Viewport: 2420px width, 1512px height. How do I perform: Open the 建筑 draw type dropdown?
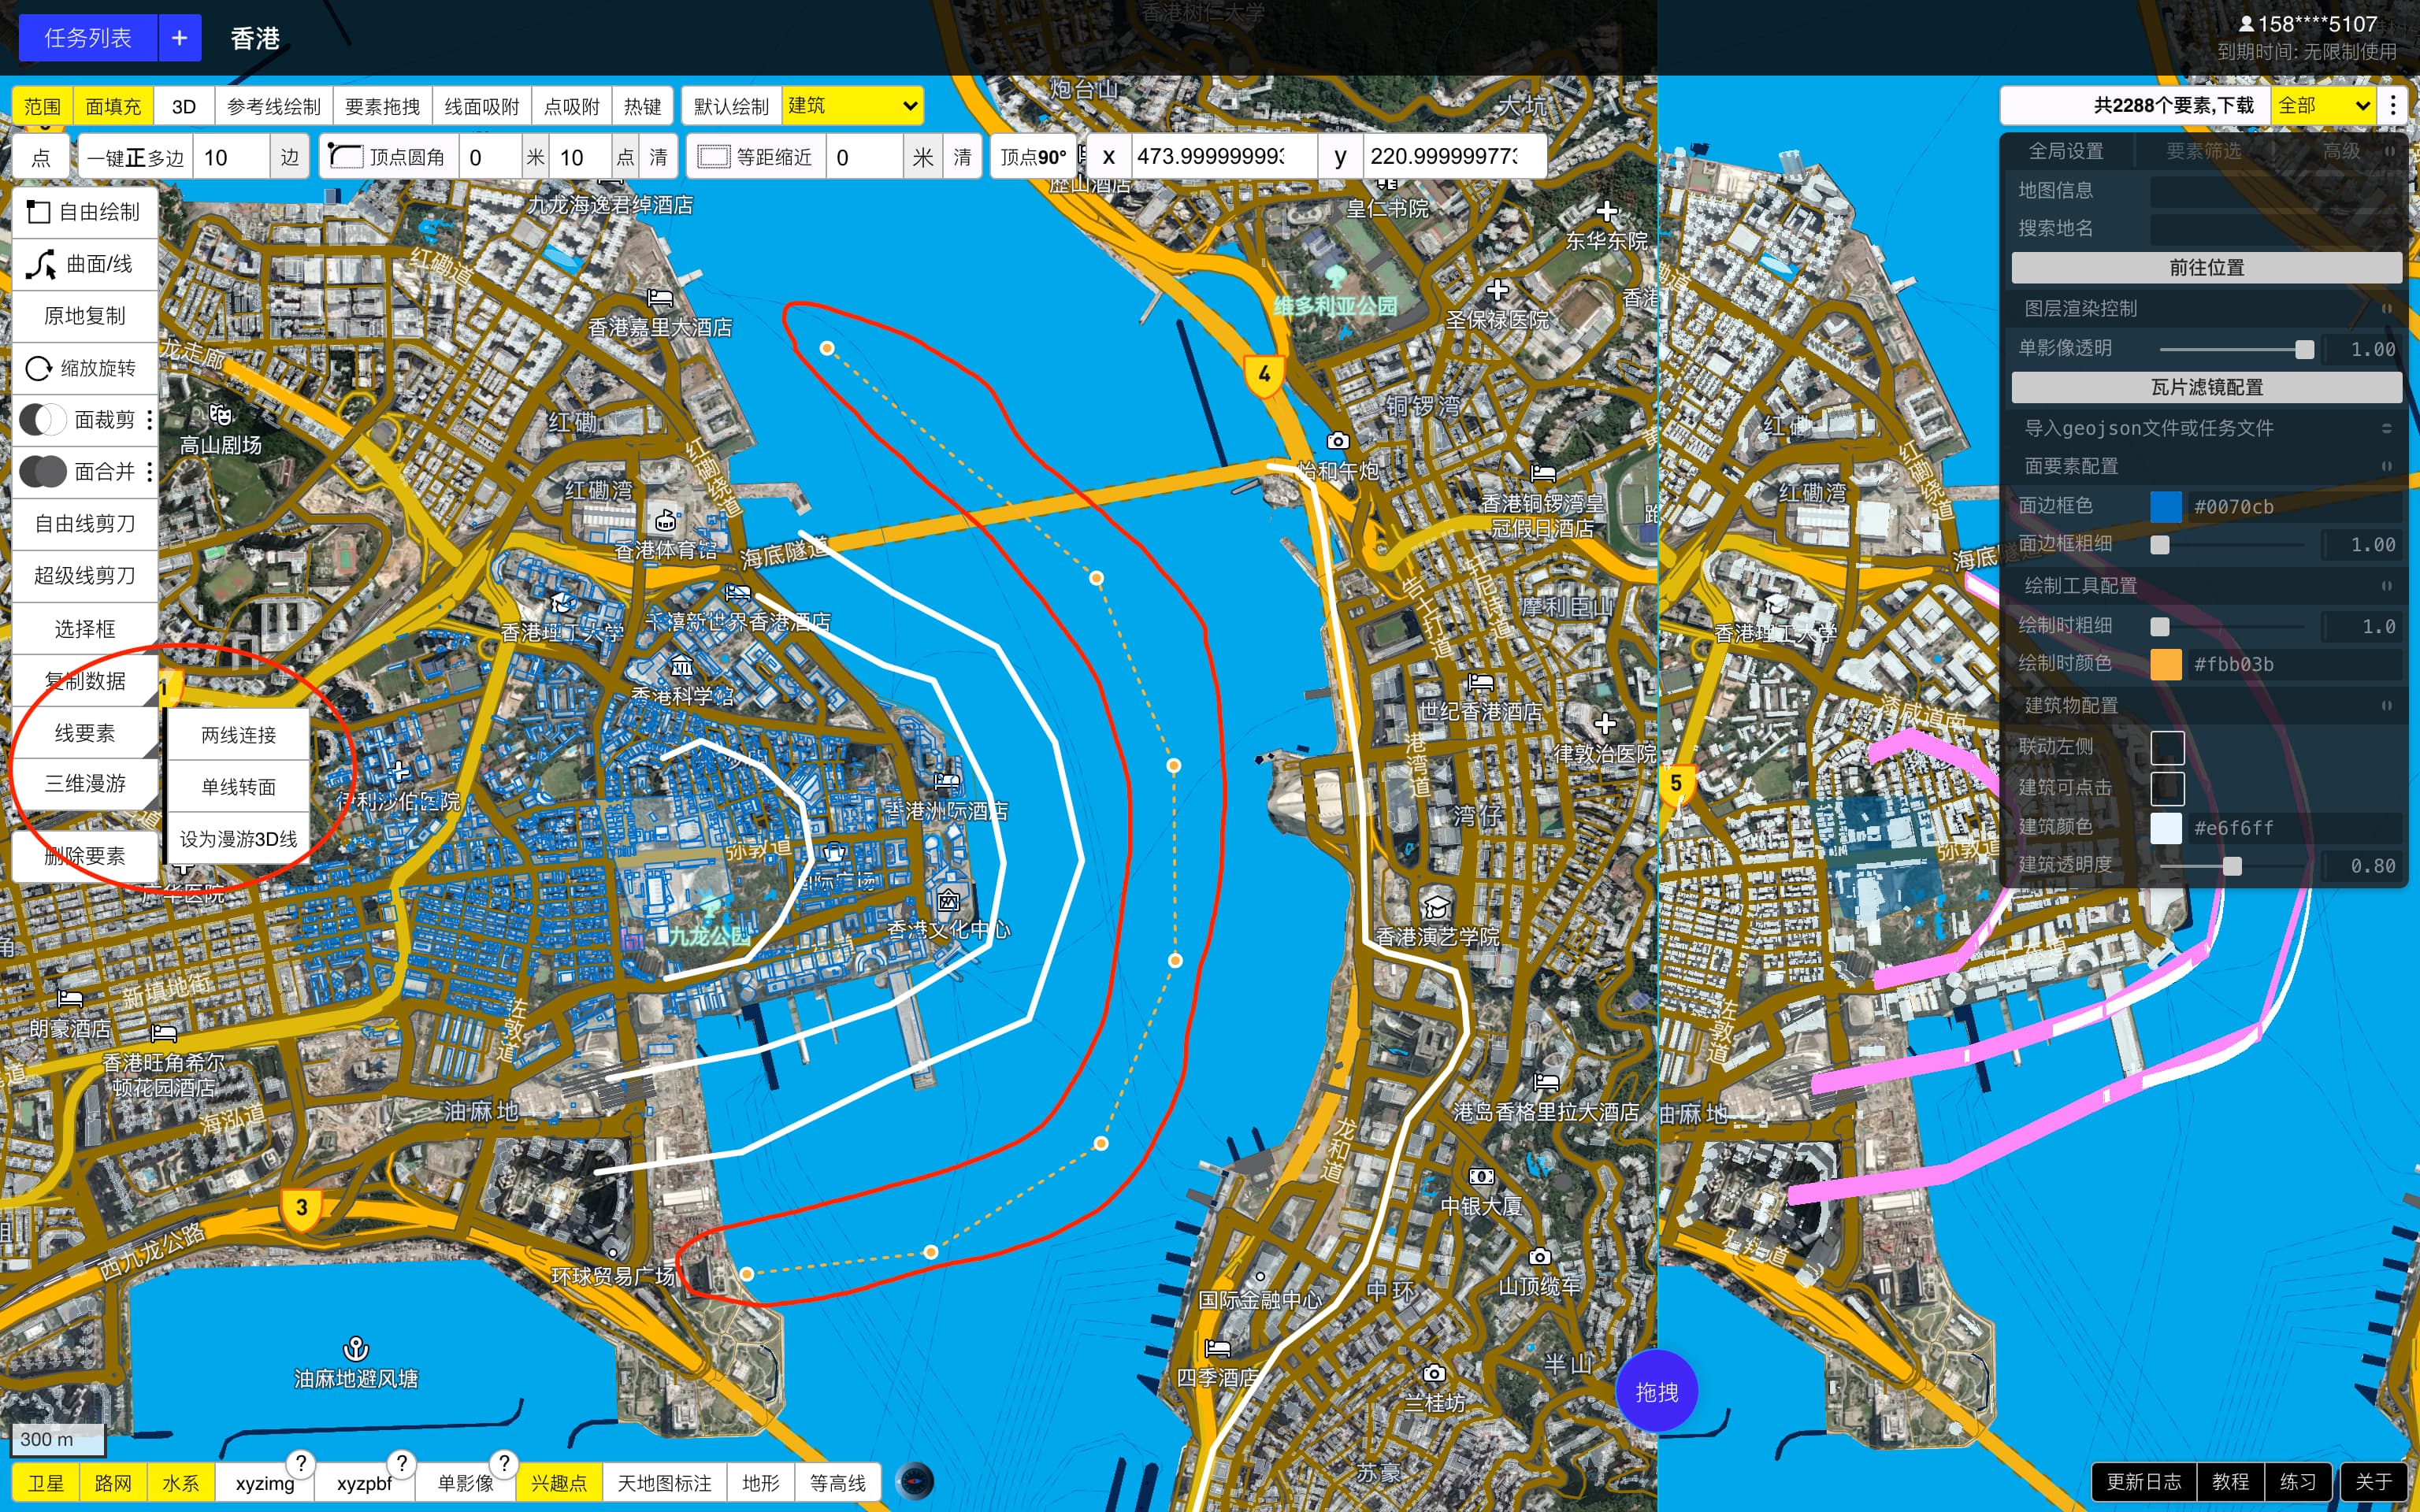coord(852,106)
